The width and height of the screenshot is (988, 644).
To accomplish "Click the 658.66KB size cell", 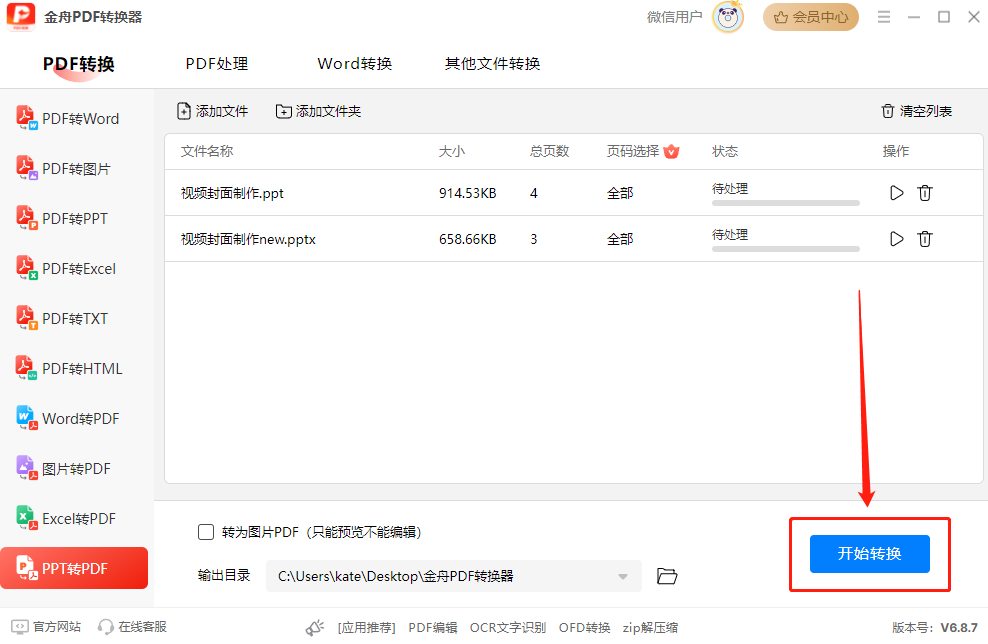I will pos(468,239).
